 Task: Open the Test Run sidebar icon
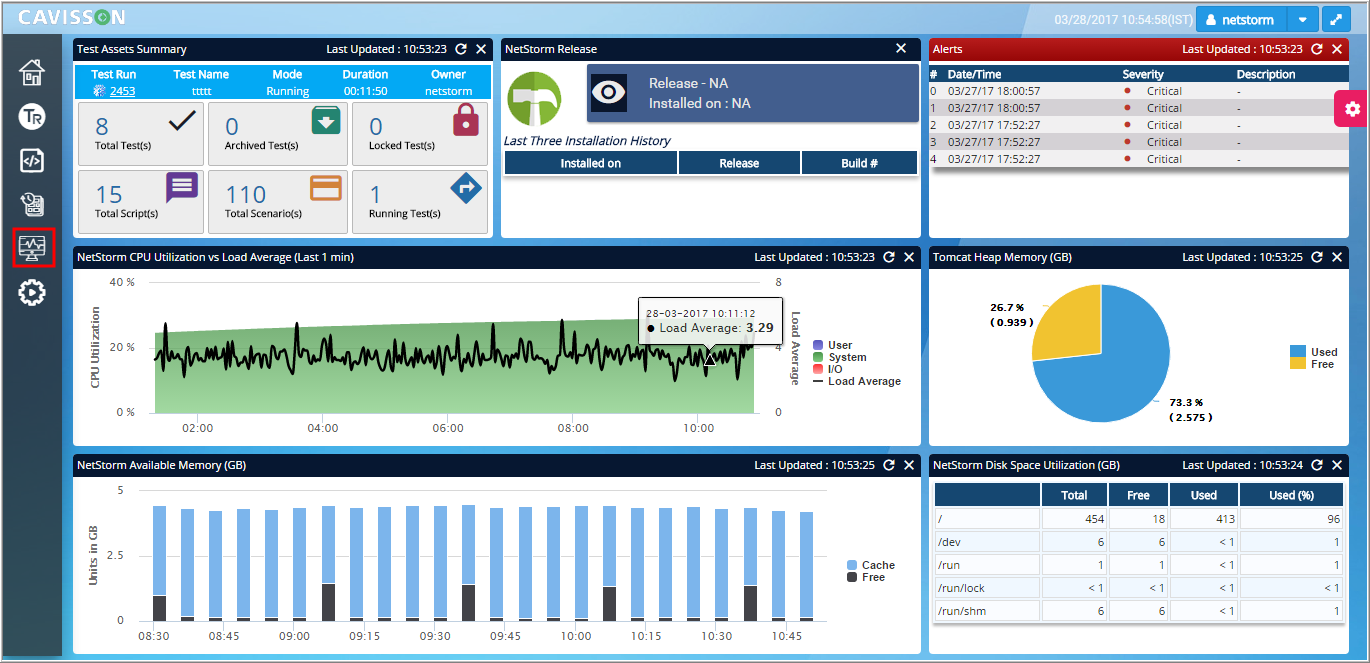pyautogui.click(x=32, y=116)
